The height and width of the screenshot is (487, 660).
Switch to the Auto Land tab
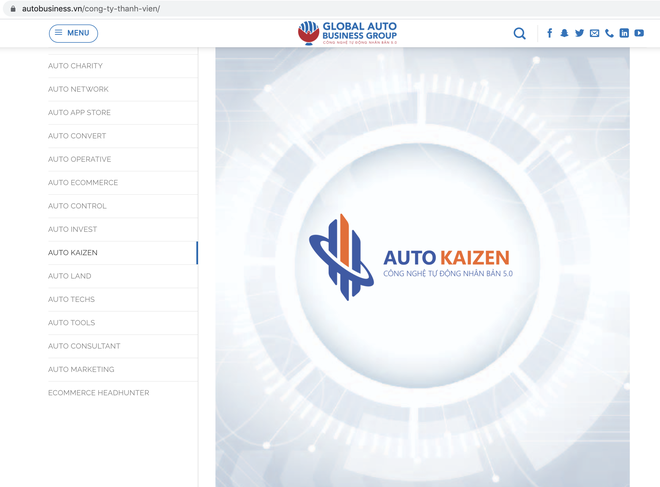pyautogui.click(x=70, y=276)
